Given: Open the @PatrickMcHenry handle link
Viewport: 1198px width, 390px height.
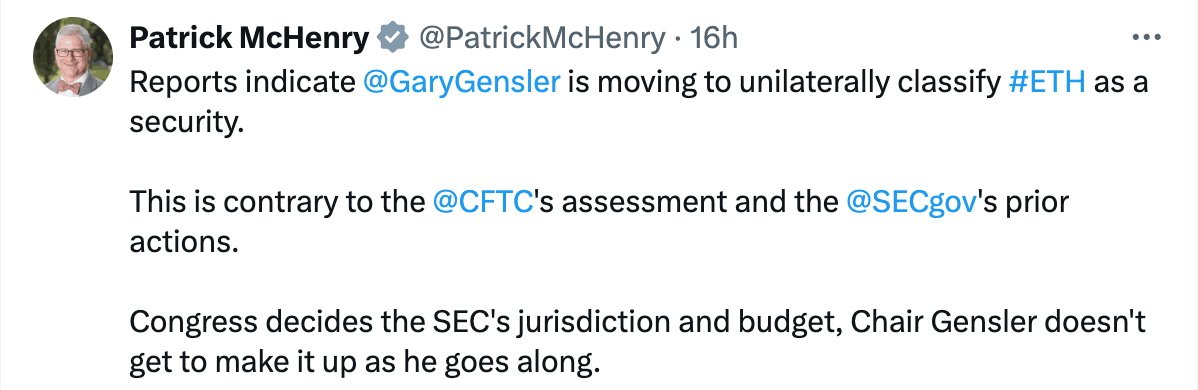Looking at the screenshot, I should (x=542, y=37).
